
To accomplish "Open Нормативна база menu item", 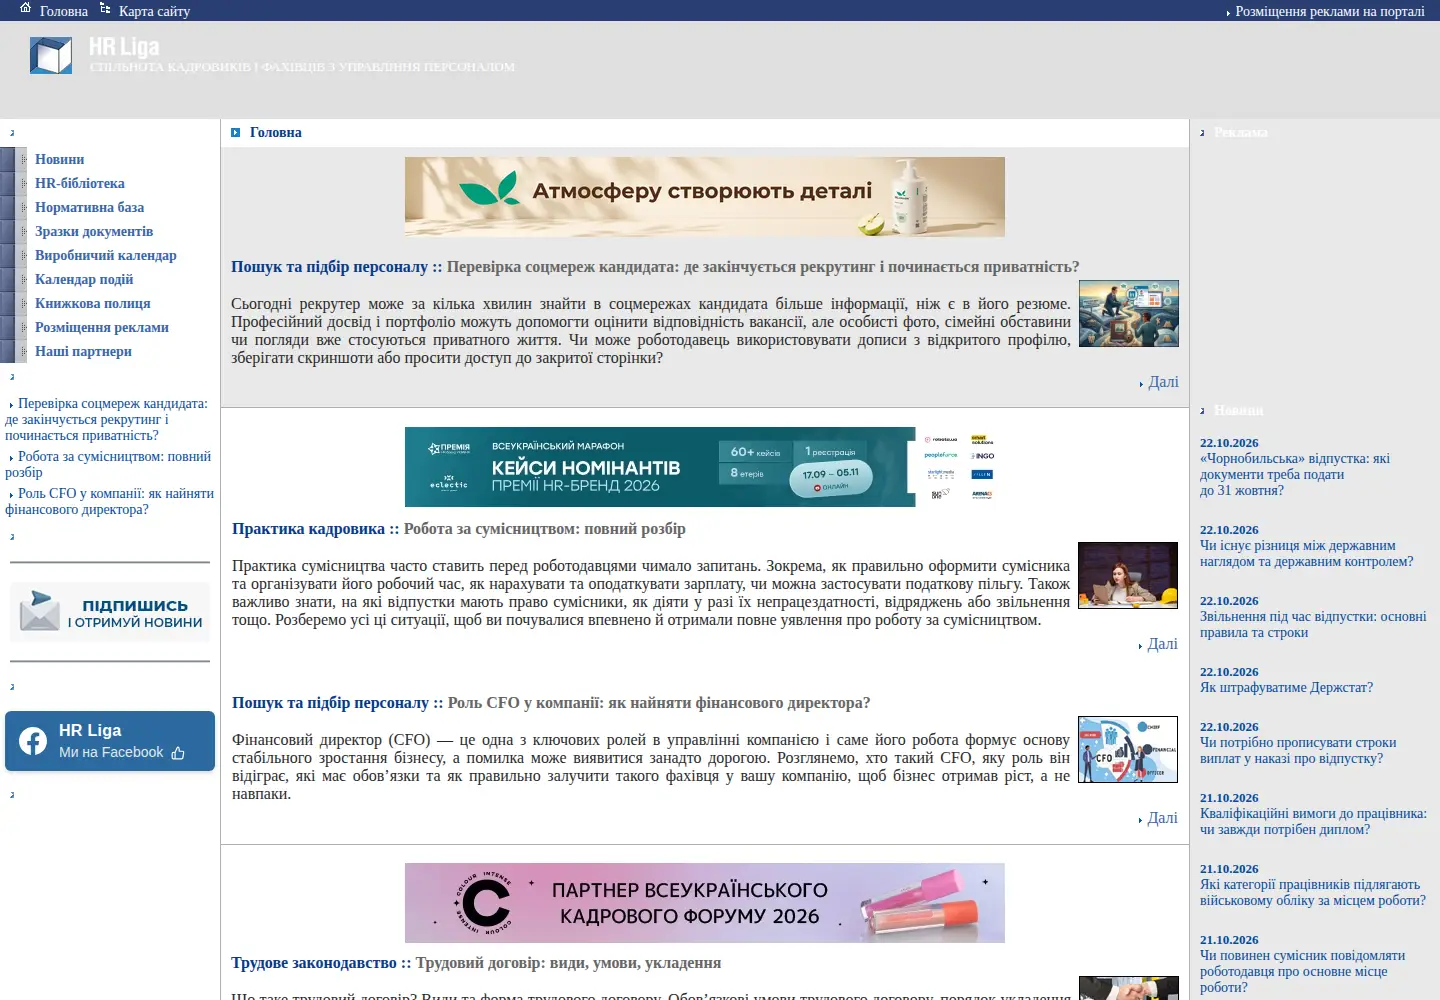I will [x=89, y=207].
